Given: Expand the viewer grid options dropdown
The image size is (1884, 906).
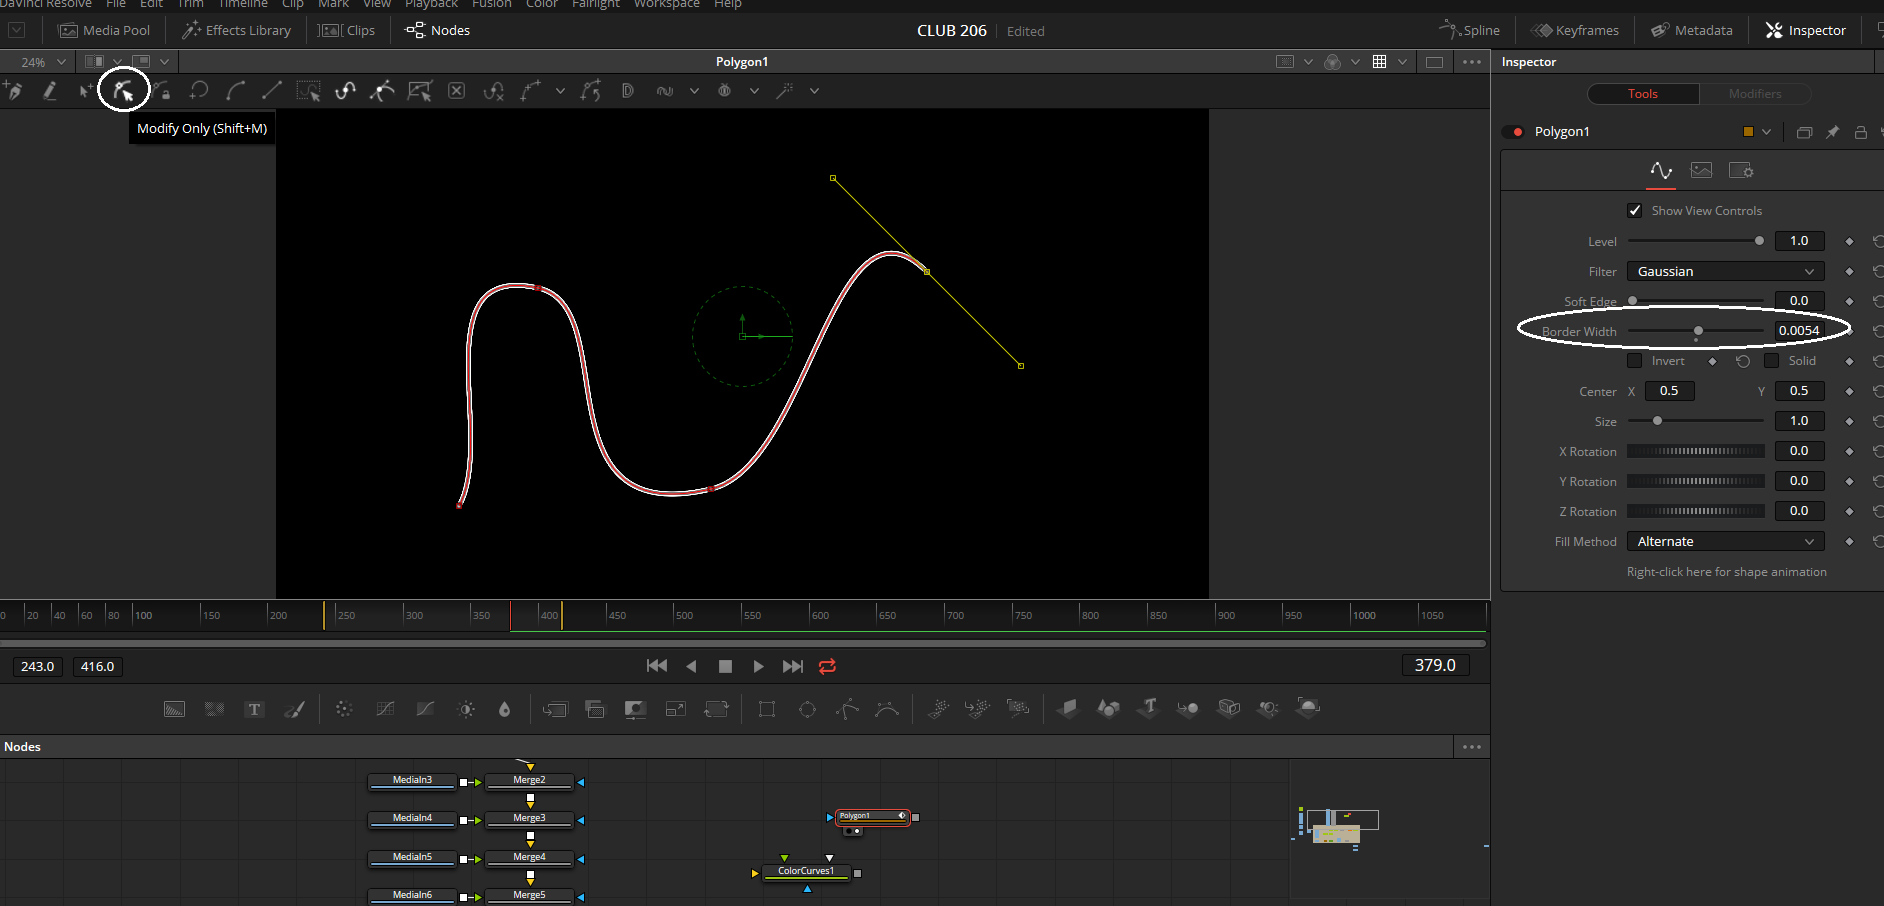Looking at the screenshot, I should coord(1402,62).
